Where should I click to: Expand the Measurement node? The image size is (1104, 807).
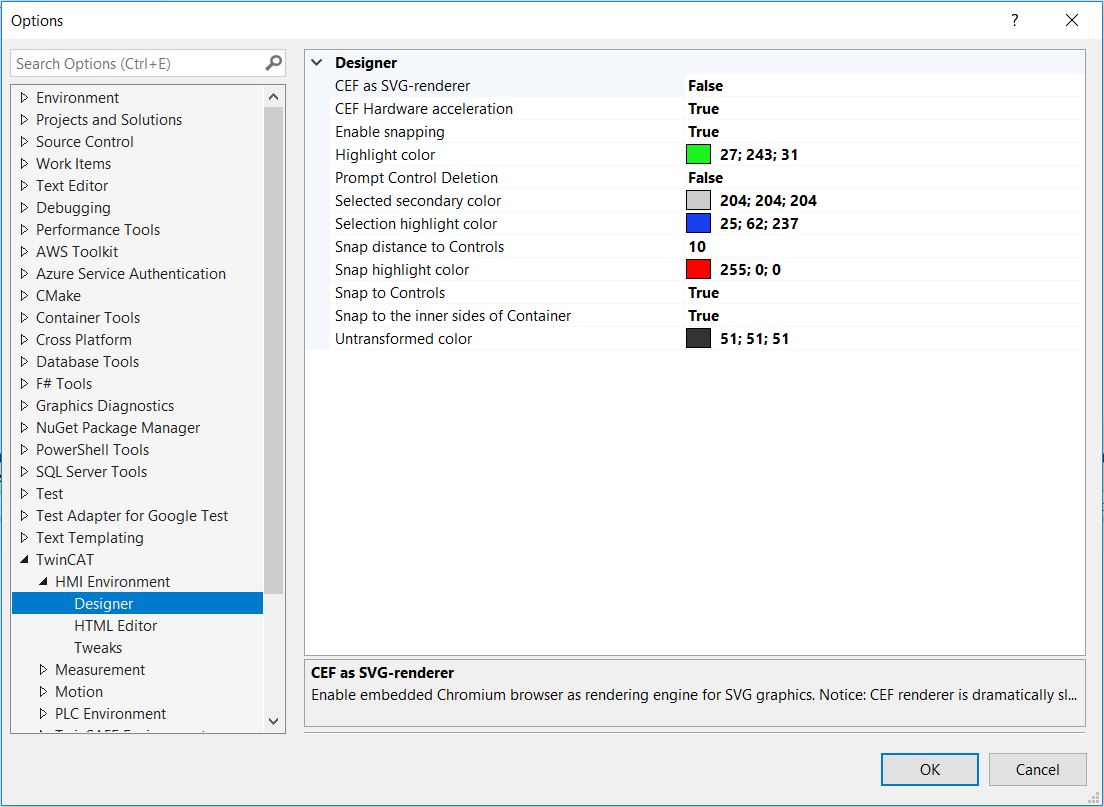click(x=43, y=669)
